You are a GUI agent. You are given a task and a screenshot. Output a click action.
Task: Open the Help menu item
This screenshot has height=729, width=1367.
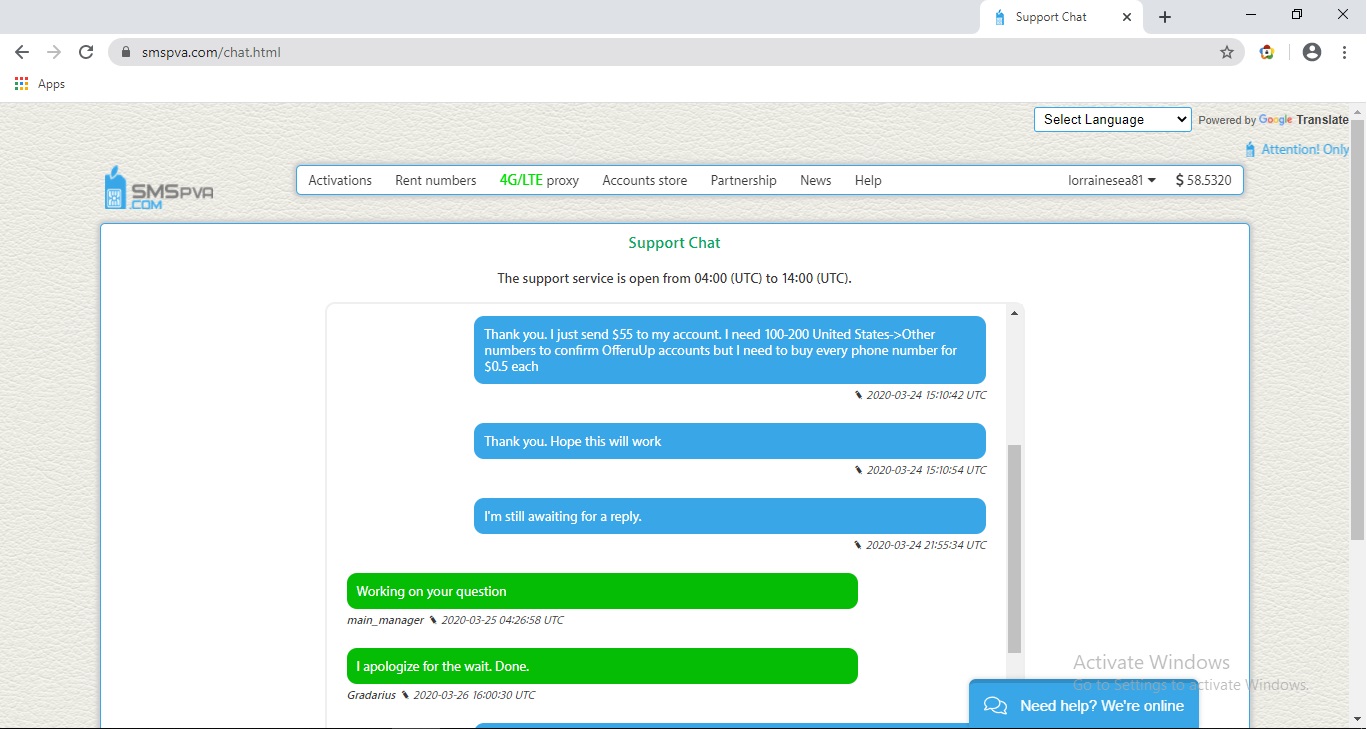point(868,180)
